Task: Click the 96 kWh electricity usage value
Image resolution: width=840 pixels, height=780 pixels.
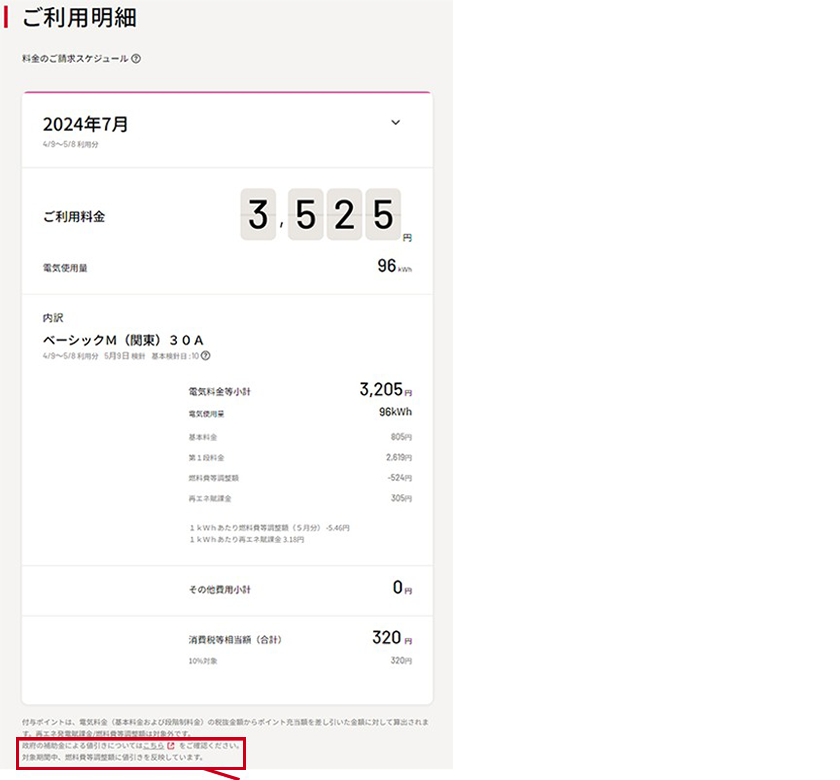Action: pyautogui.click(x=395, y=266)
